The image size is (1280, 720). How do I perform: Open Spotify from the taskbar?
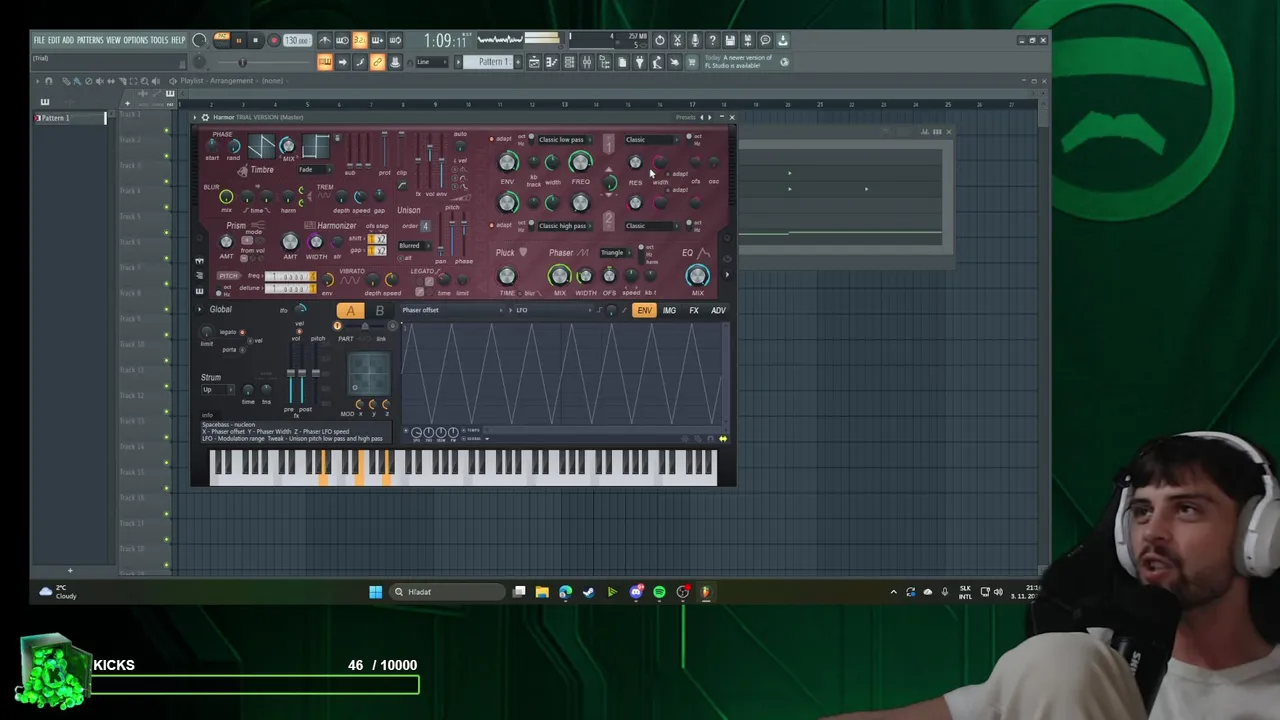[x=659, y=592]
